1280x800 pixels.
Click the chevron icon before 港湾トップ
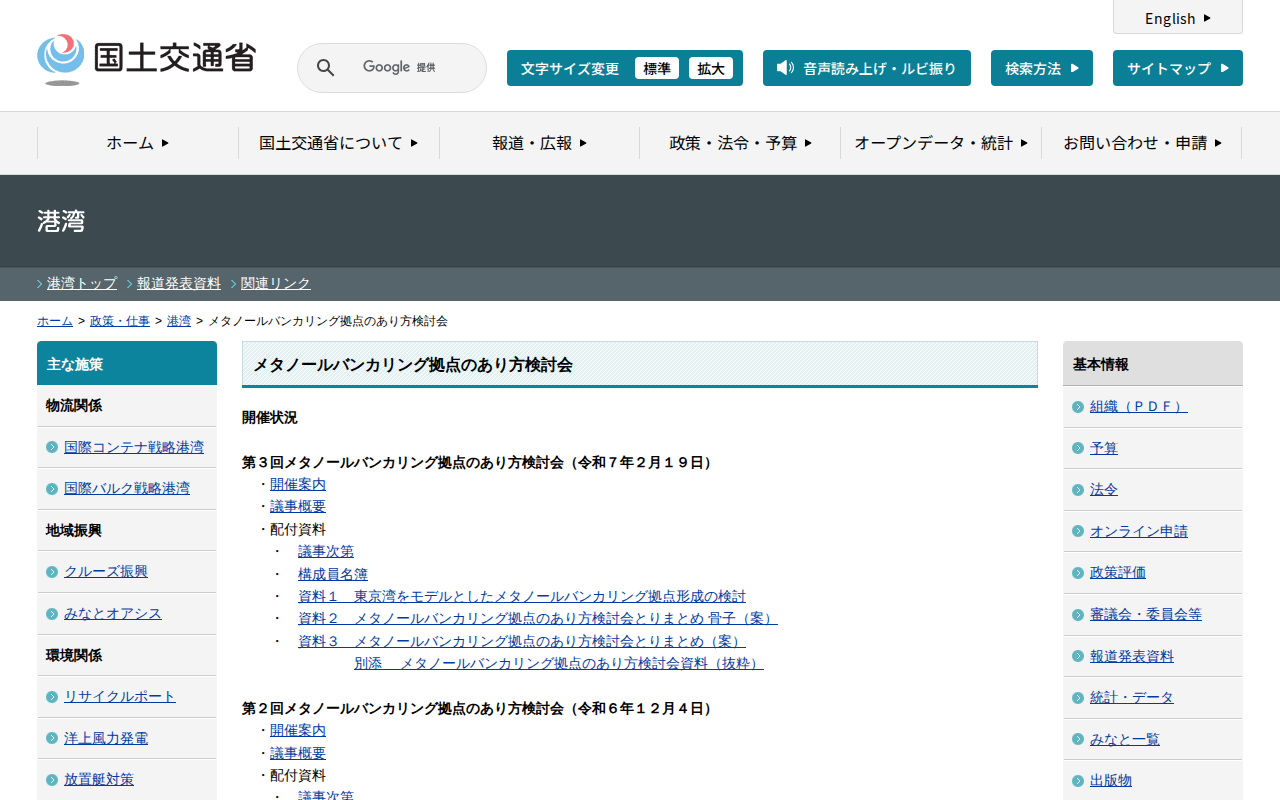pos(40,284)
